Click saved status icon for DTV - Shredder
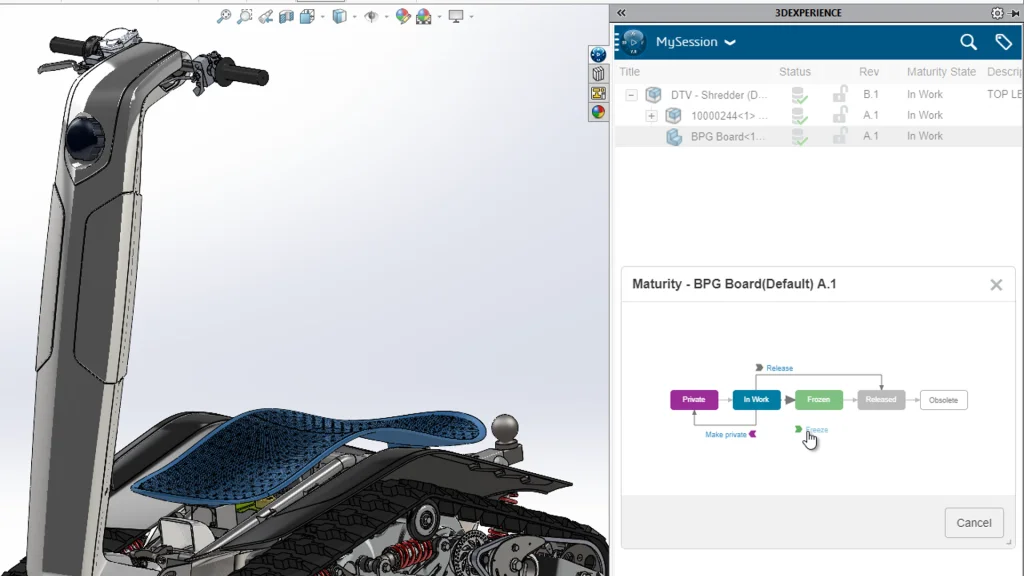The height and width of the screenshot is (576, 1024). click(x=799, y=95)
